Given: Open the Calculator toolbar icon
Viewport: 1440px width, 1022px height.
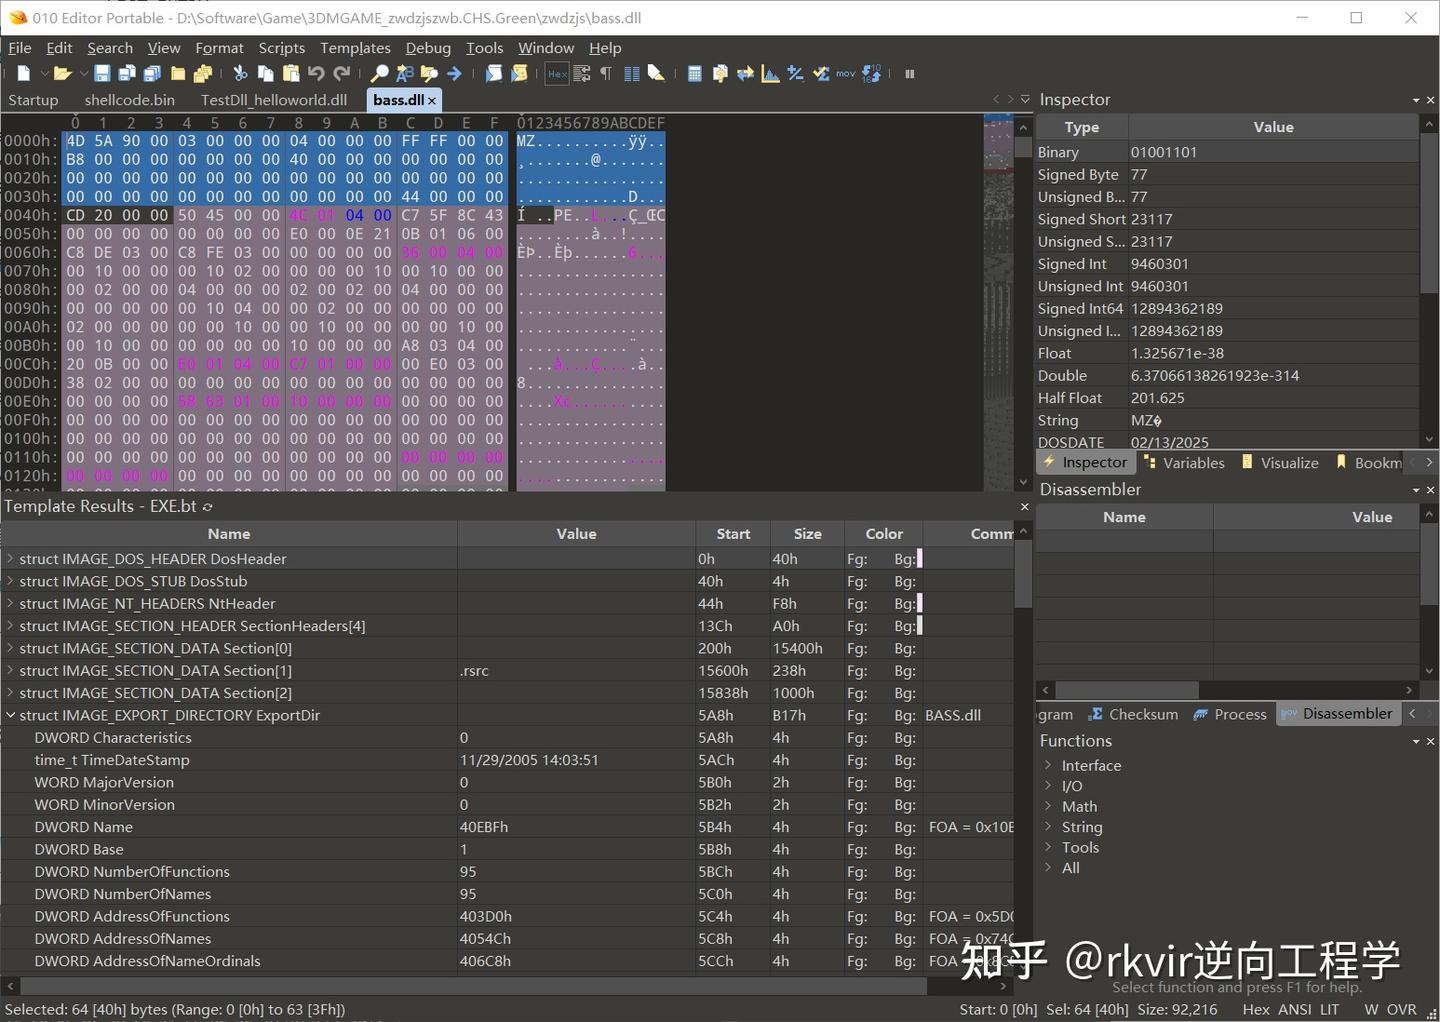Looking at the screenshot, I should point(695,74).
